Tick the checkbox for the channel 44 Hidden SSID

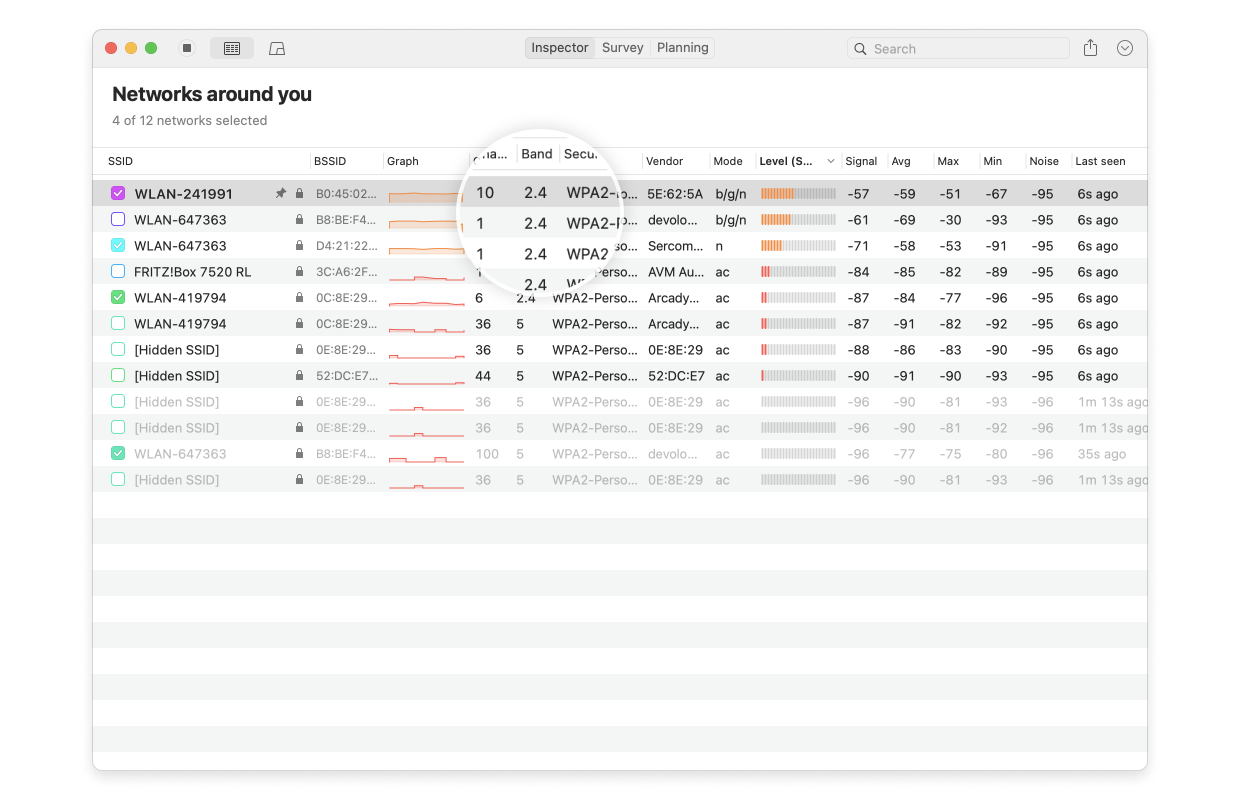(x=118, y=376)
